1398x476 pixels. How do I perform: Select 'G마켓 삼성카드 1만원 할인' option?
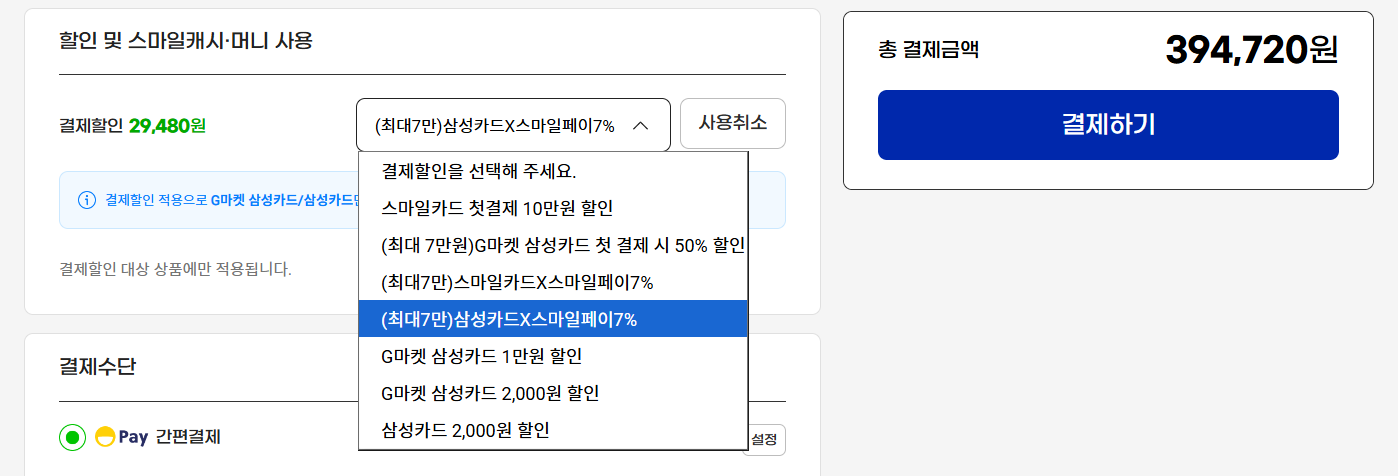(x=482, y=356)
